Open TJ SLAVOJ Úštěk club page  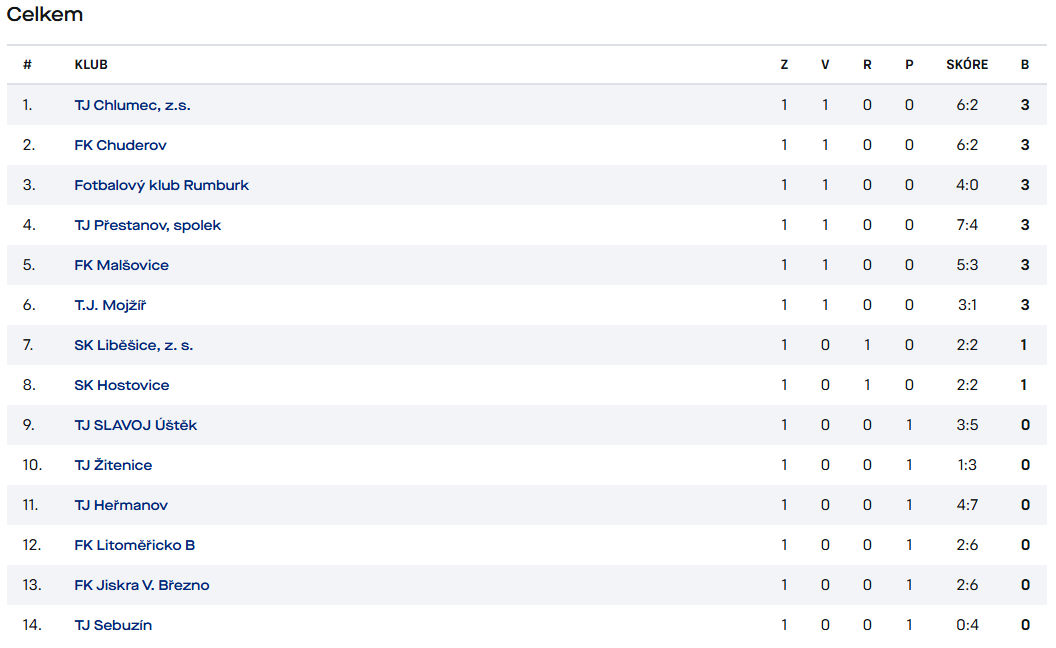click(135, 425)
